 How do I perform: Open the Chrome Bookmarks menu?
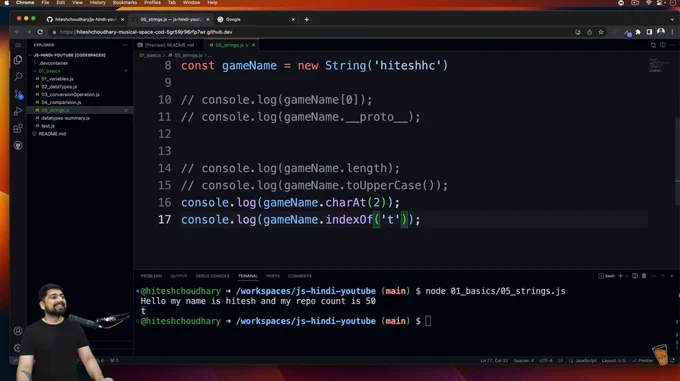[x=124, y=3]
